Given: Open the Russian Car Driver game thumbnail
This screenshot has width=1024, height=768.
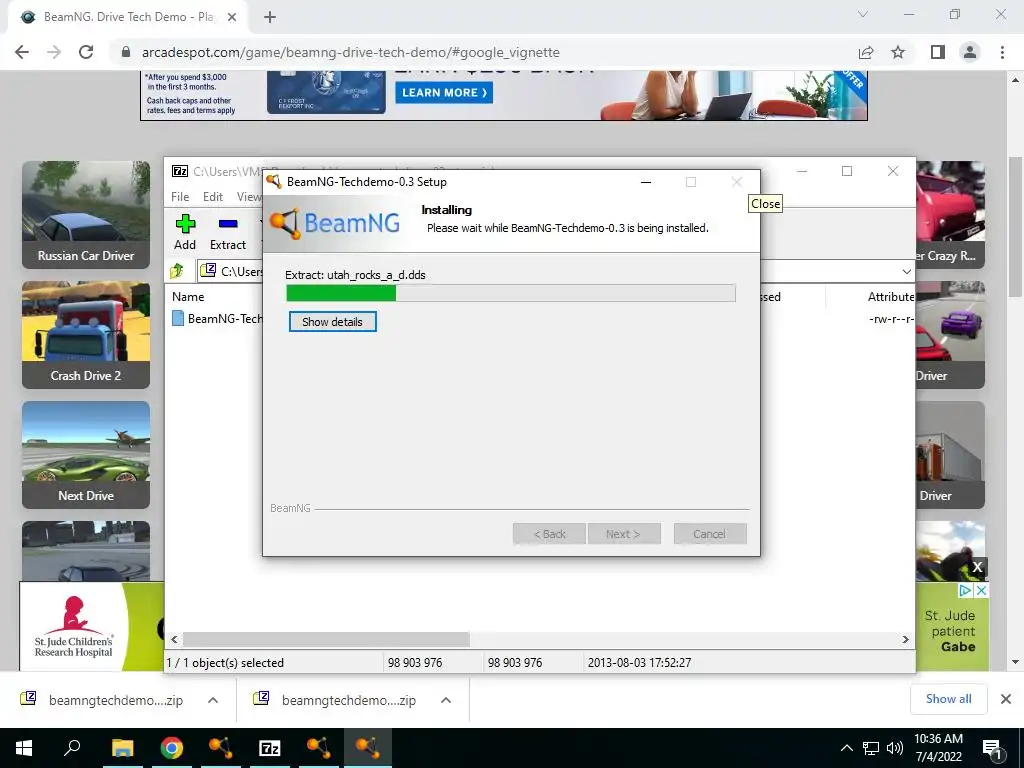Looking at the screenshot, I should tap(86, 215).
